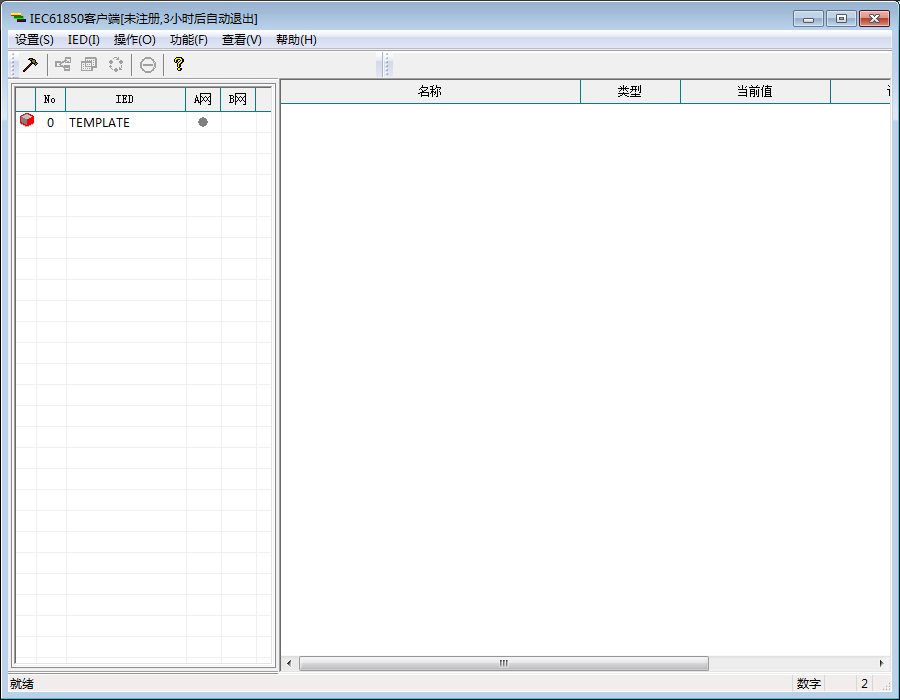Close the IEC61850 client window
The width and height of the screenshot is (900, 700).
tap(874, 18)
